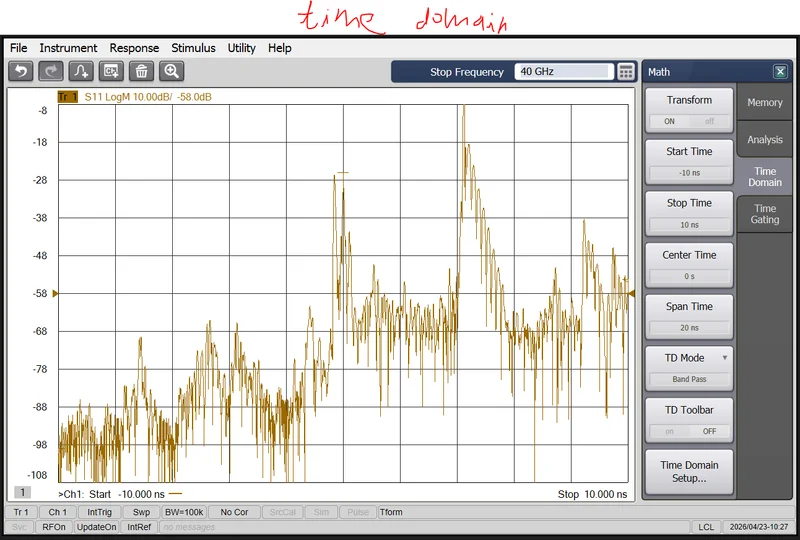Close the Math panel

pos(780,72)
